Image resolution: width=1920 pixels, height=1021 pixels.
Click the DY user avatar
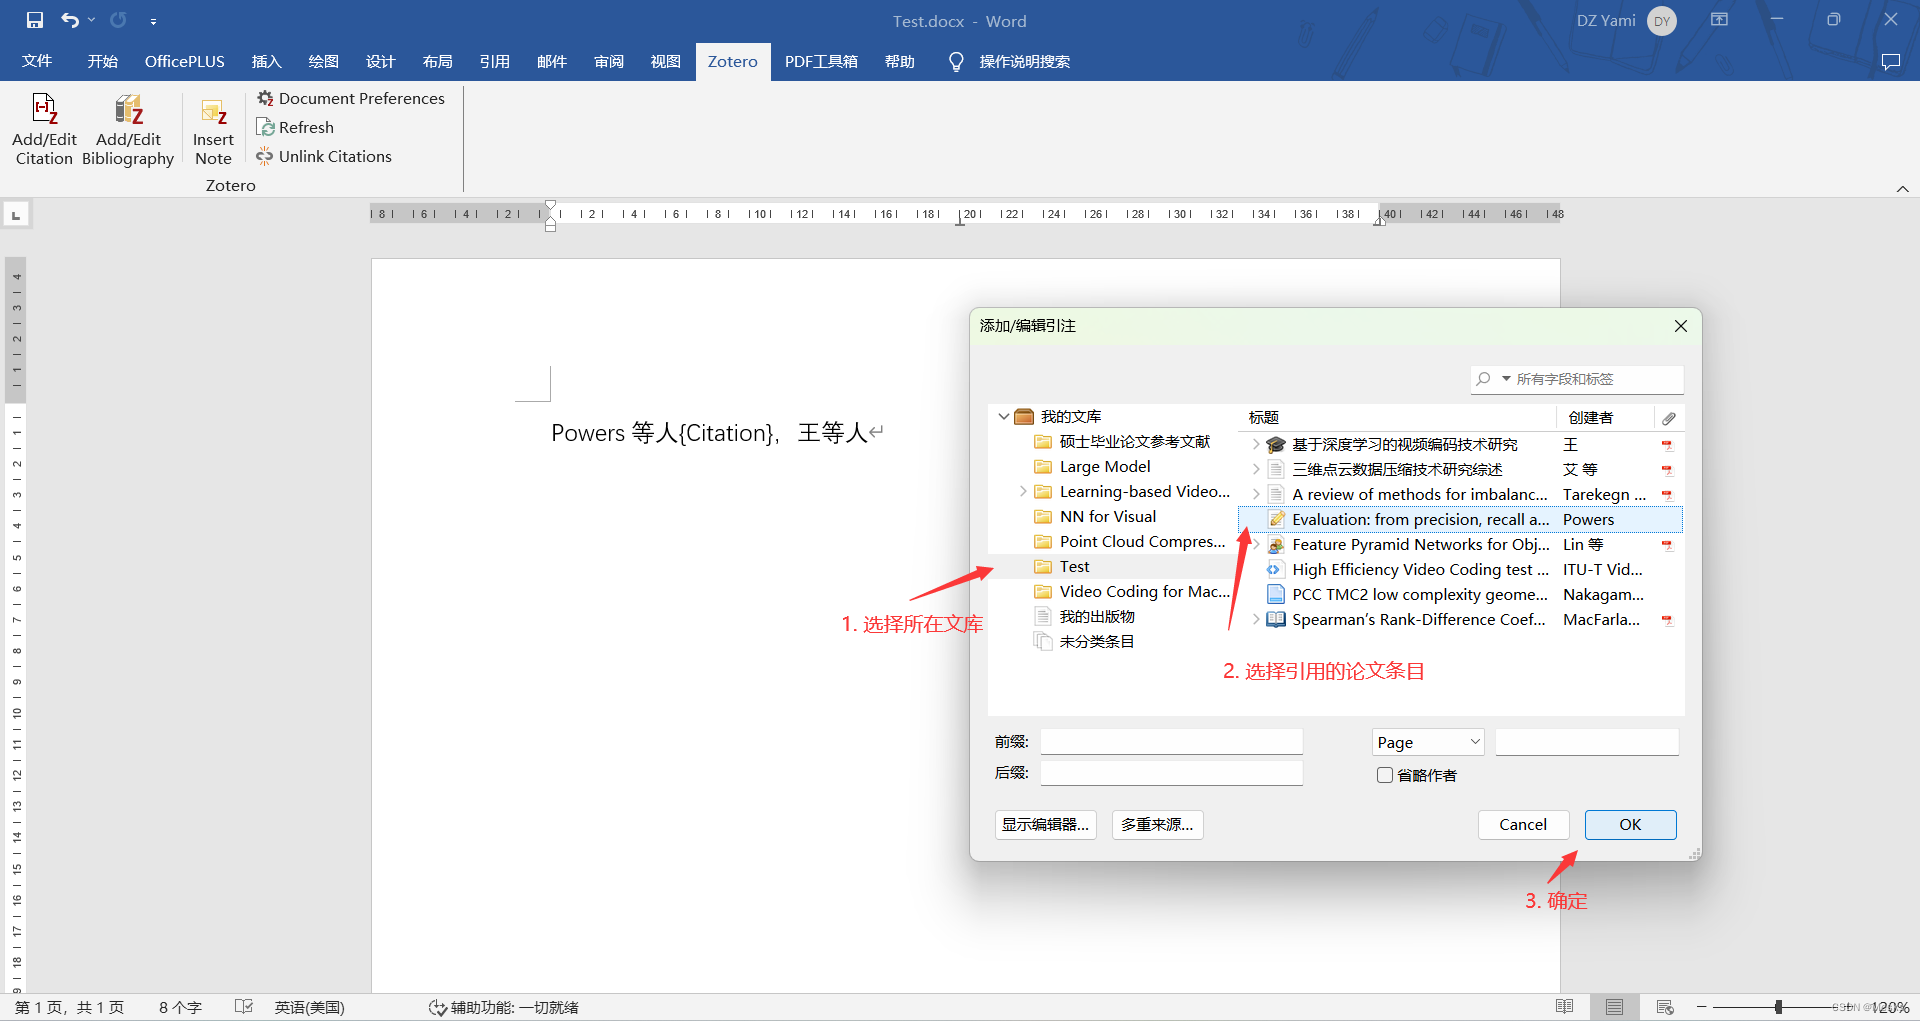[1662, 21]
